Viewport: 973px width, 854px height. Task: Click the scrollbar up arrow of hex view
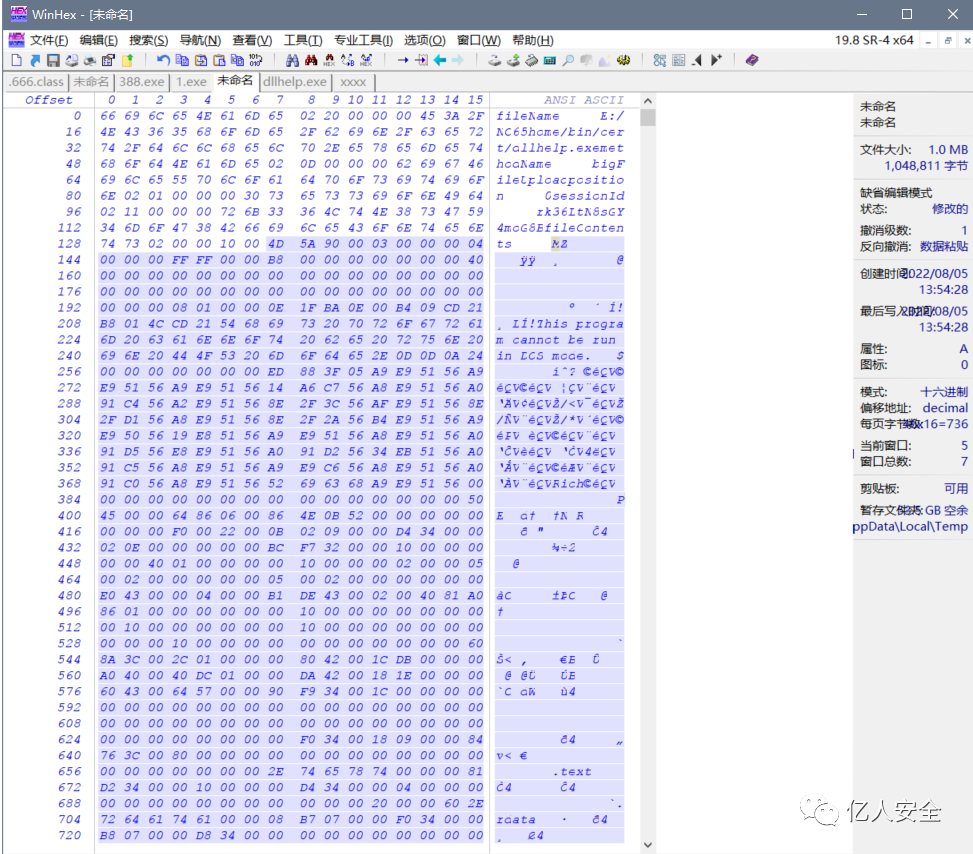648,101
